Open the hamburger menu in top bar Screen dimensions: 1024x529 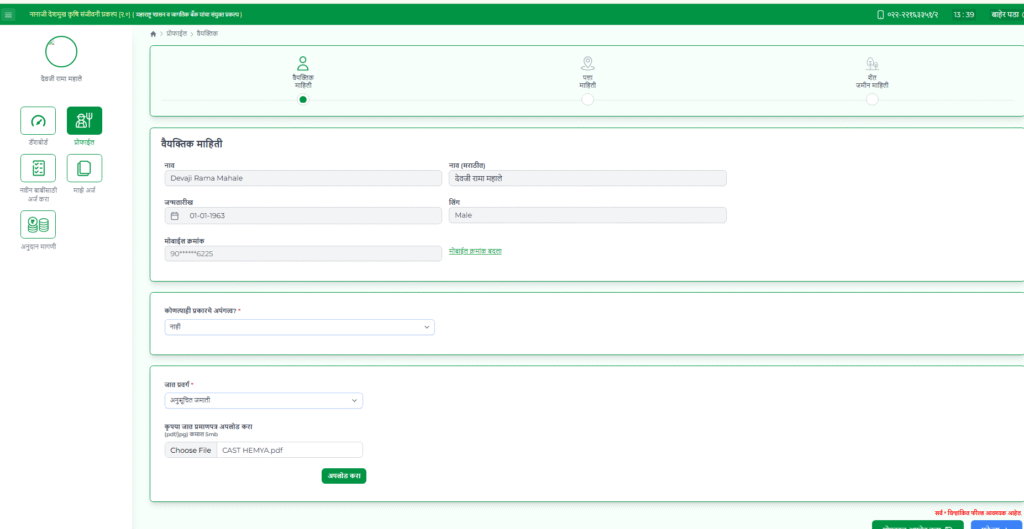click(x=9, y=15)
